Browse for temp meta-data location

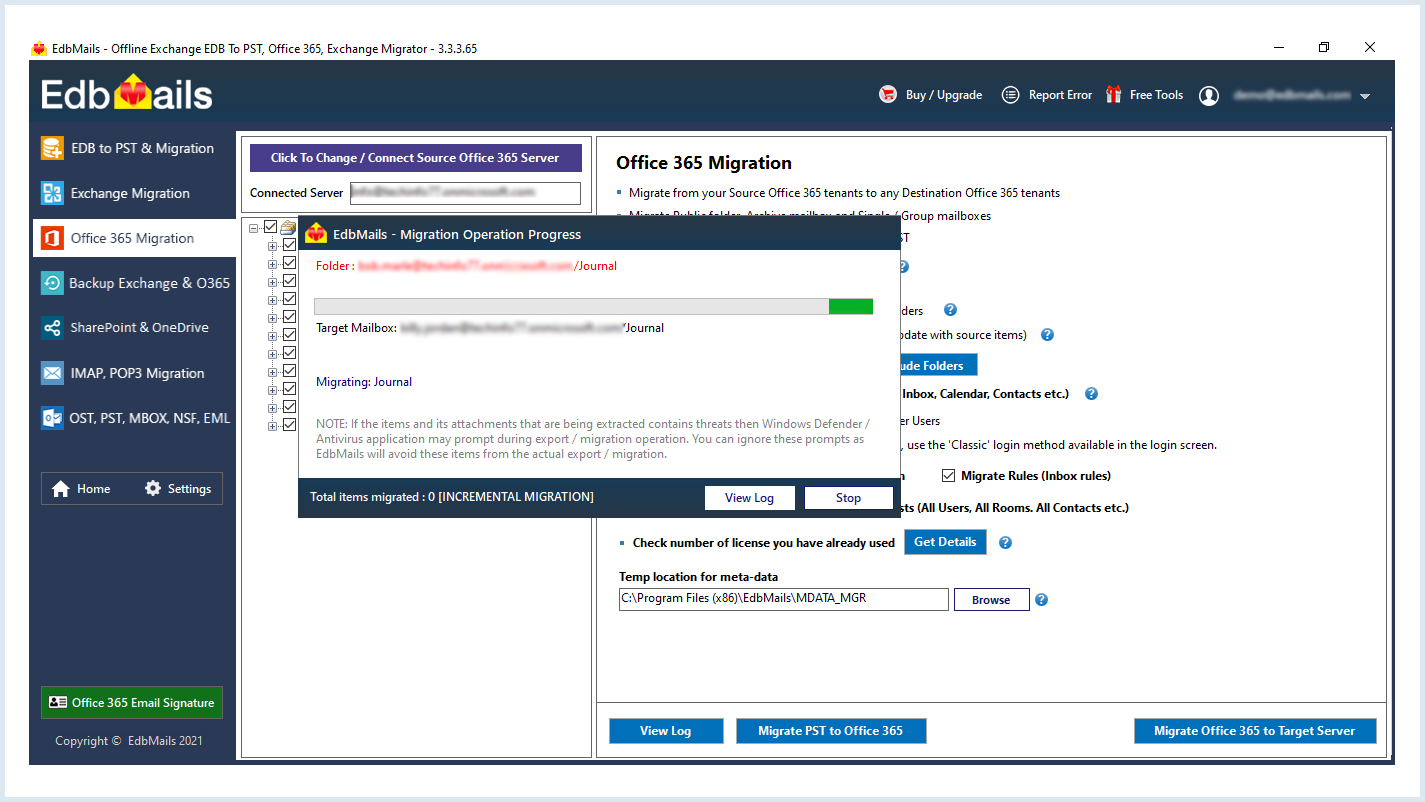pos(991,600)
